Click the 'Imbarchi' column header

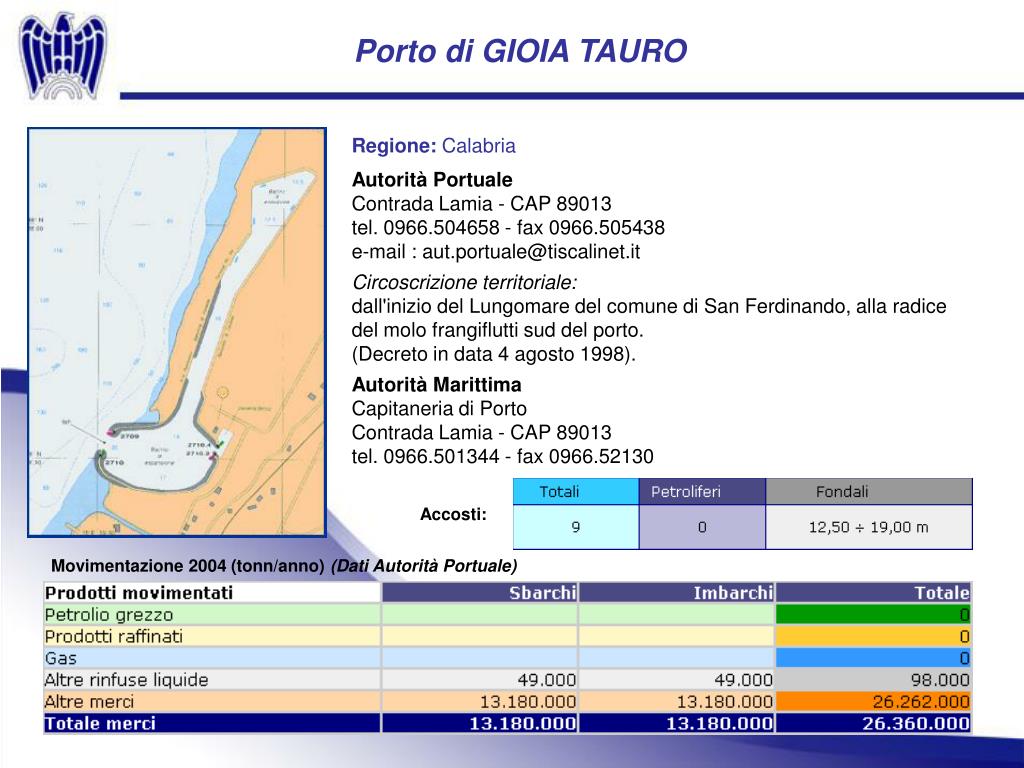677,592
